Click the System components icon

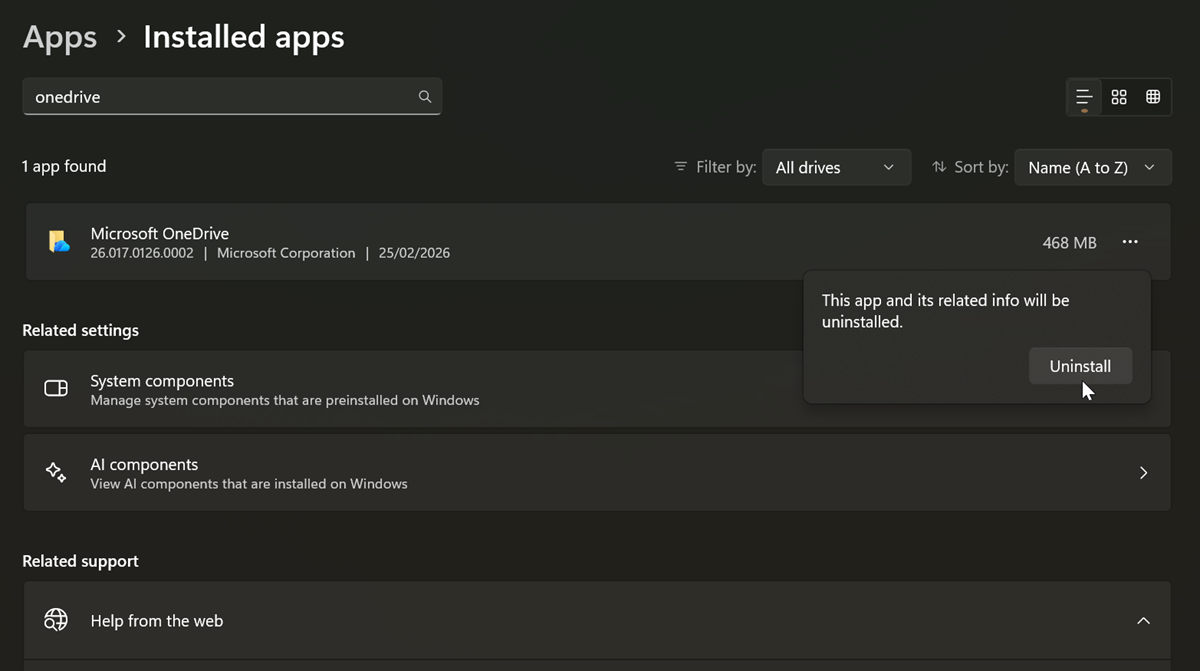pos(56,389)
